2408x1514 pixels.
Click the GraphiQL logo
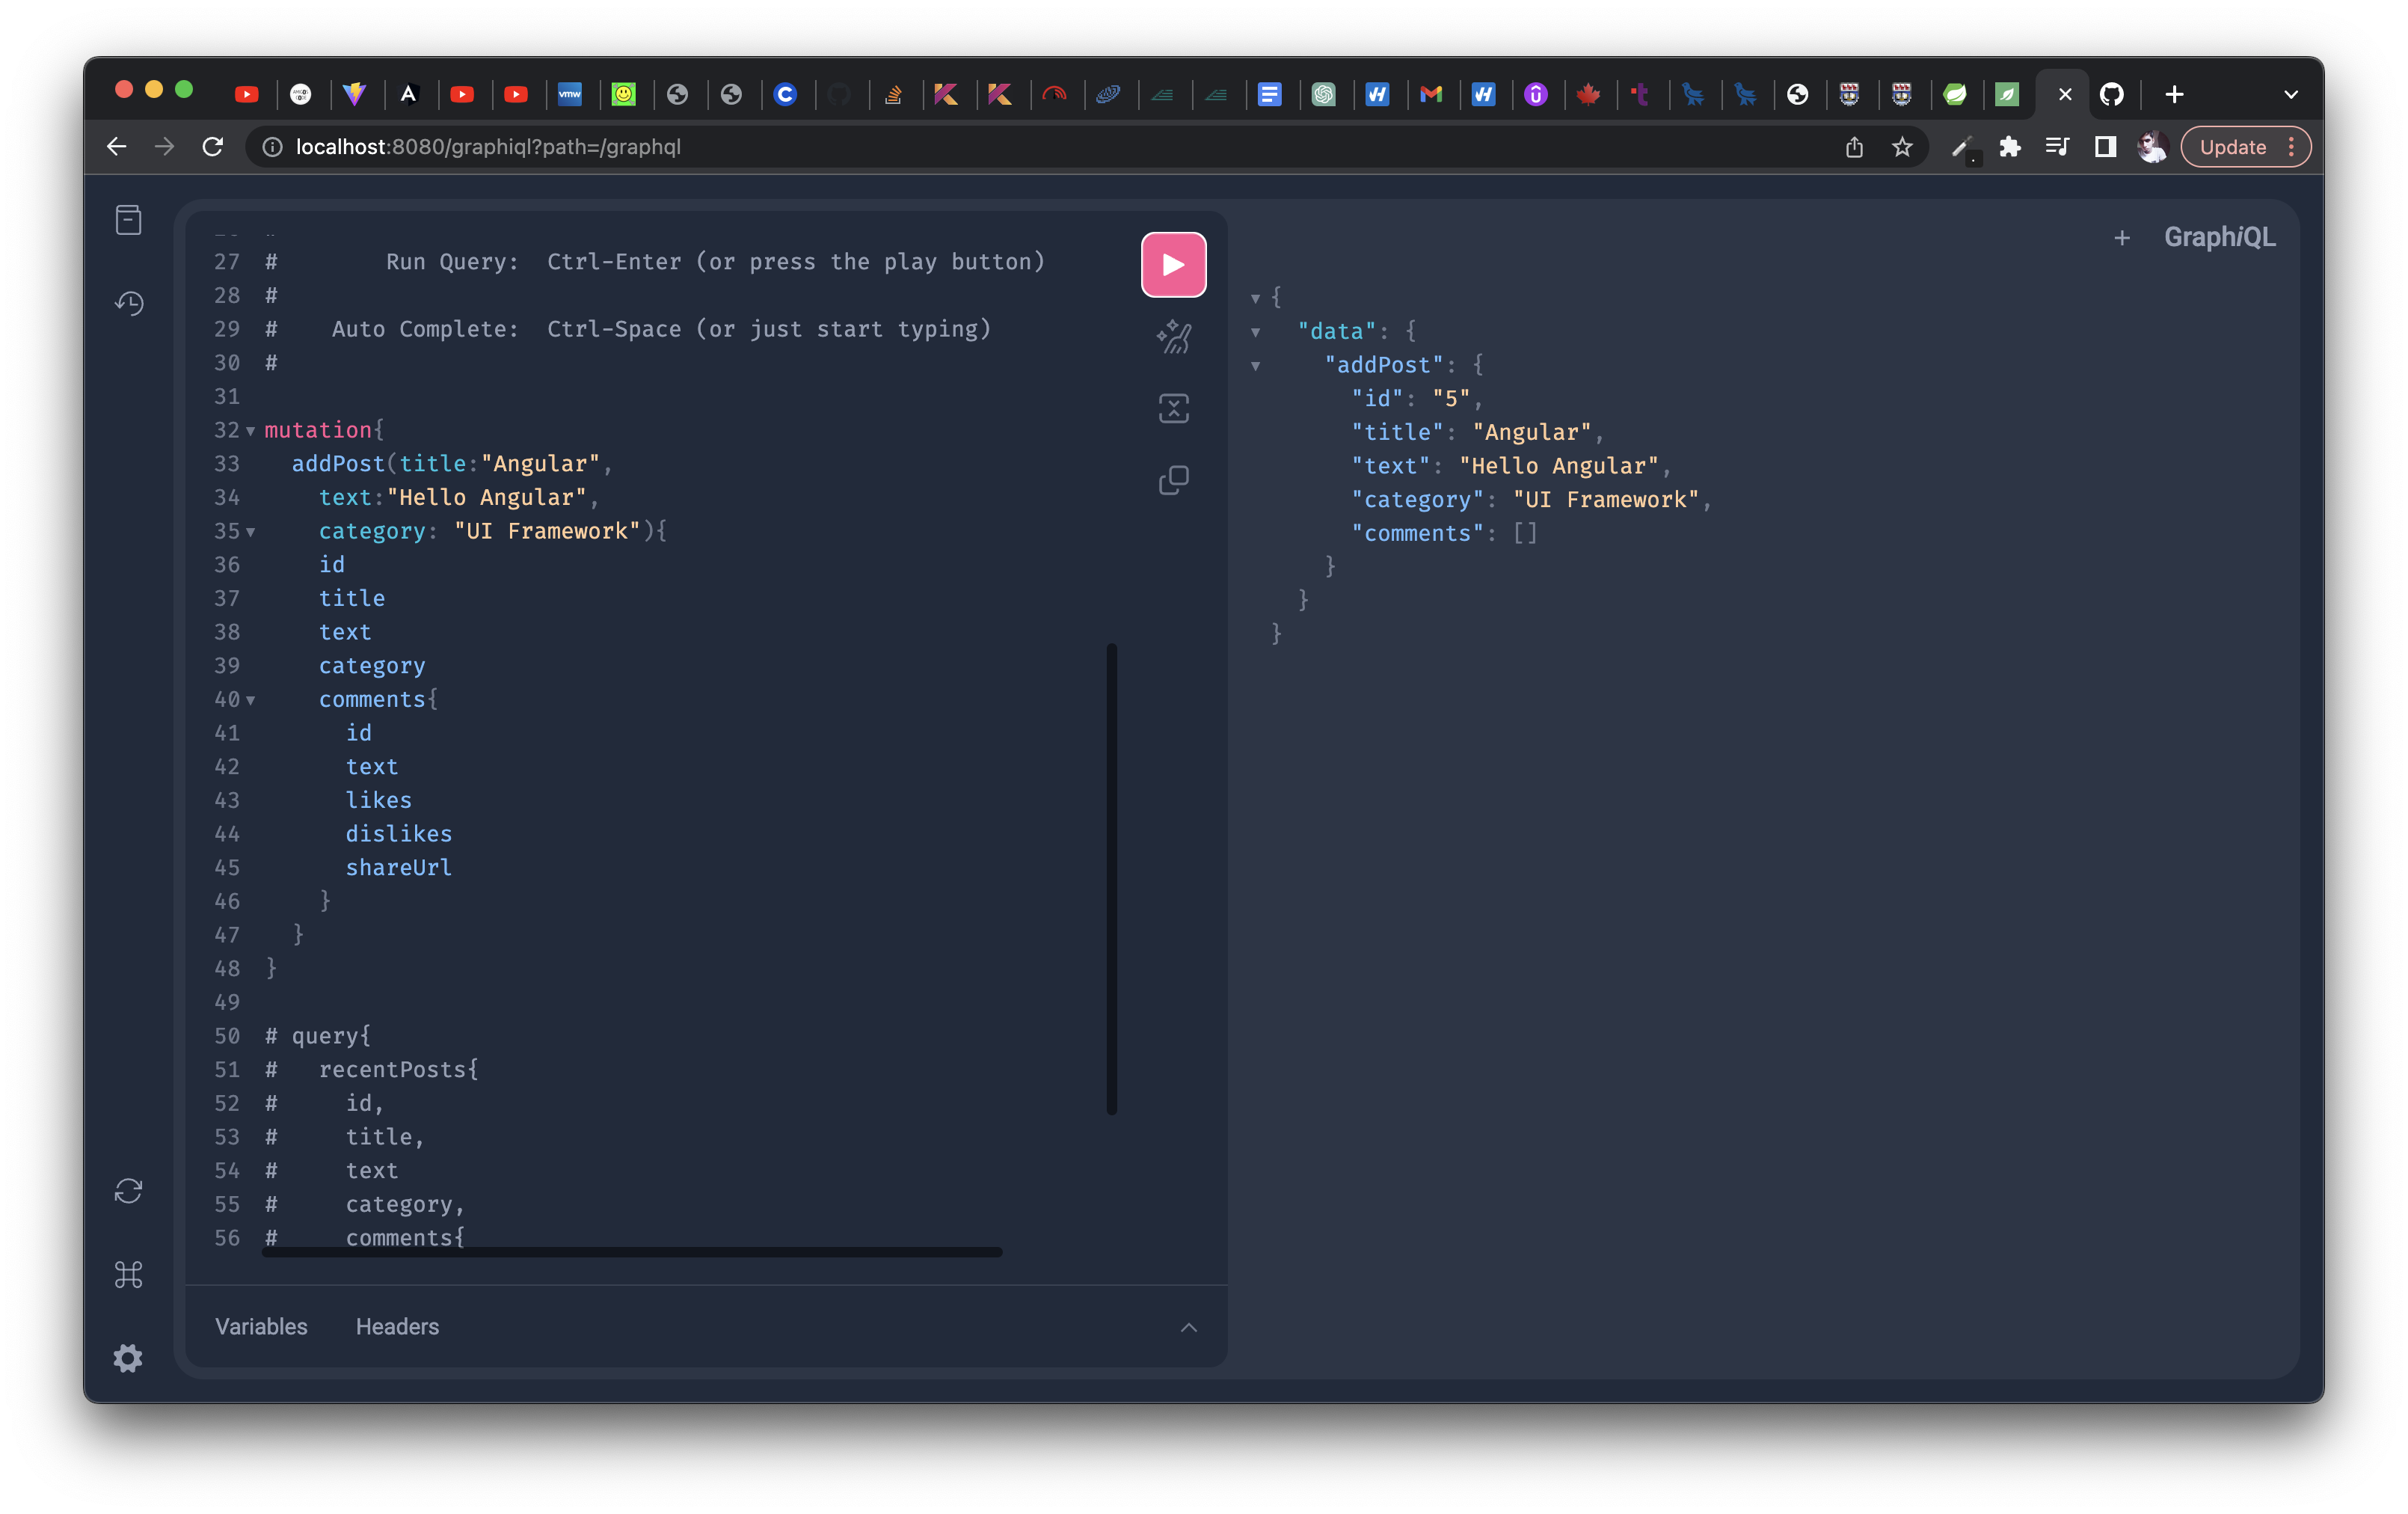[2220, 238]
